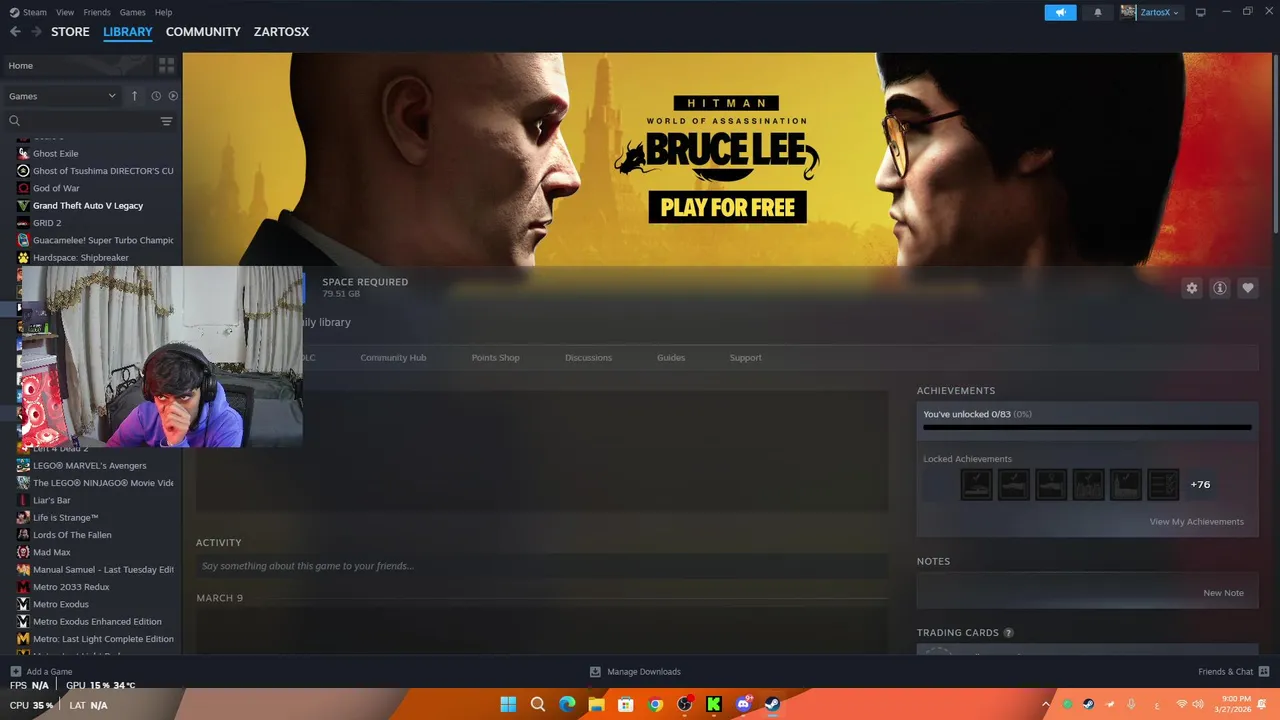Open the Community Hub link
Image resolution: width=1280 pixels, height=720 pixels.
pyautogui.click(x=393, y=357)
